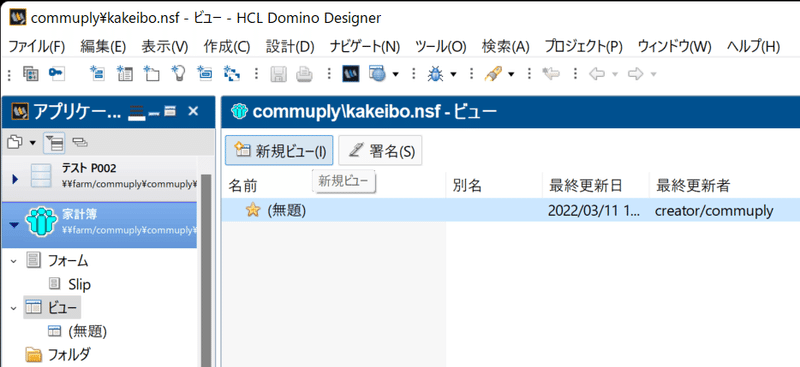Click the last edit location arrow icon
This screenshot has height=367, width=800.
tap(551, 75)
